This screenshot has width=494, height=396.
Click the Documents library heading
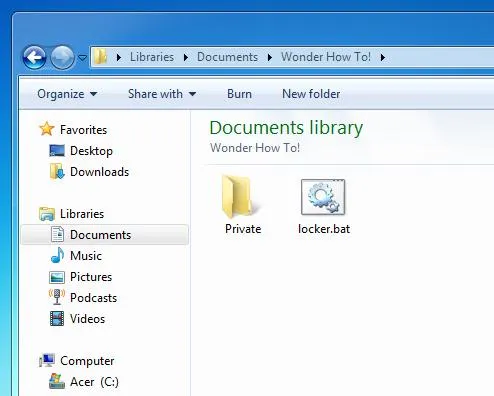[286, 128]
